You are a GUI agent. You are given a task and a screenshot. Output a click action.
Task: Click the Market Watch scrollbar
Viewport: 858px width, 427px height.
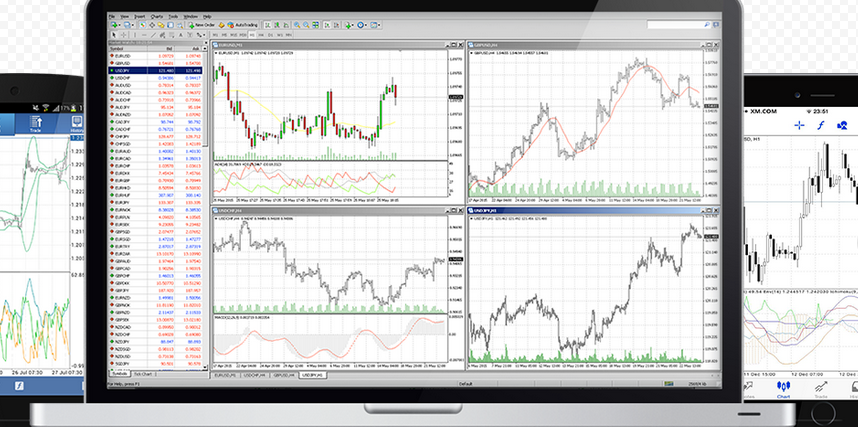tap(206, 99)
